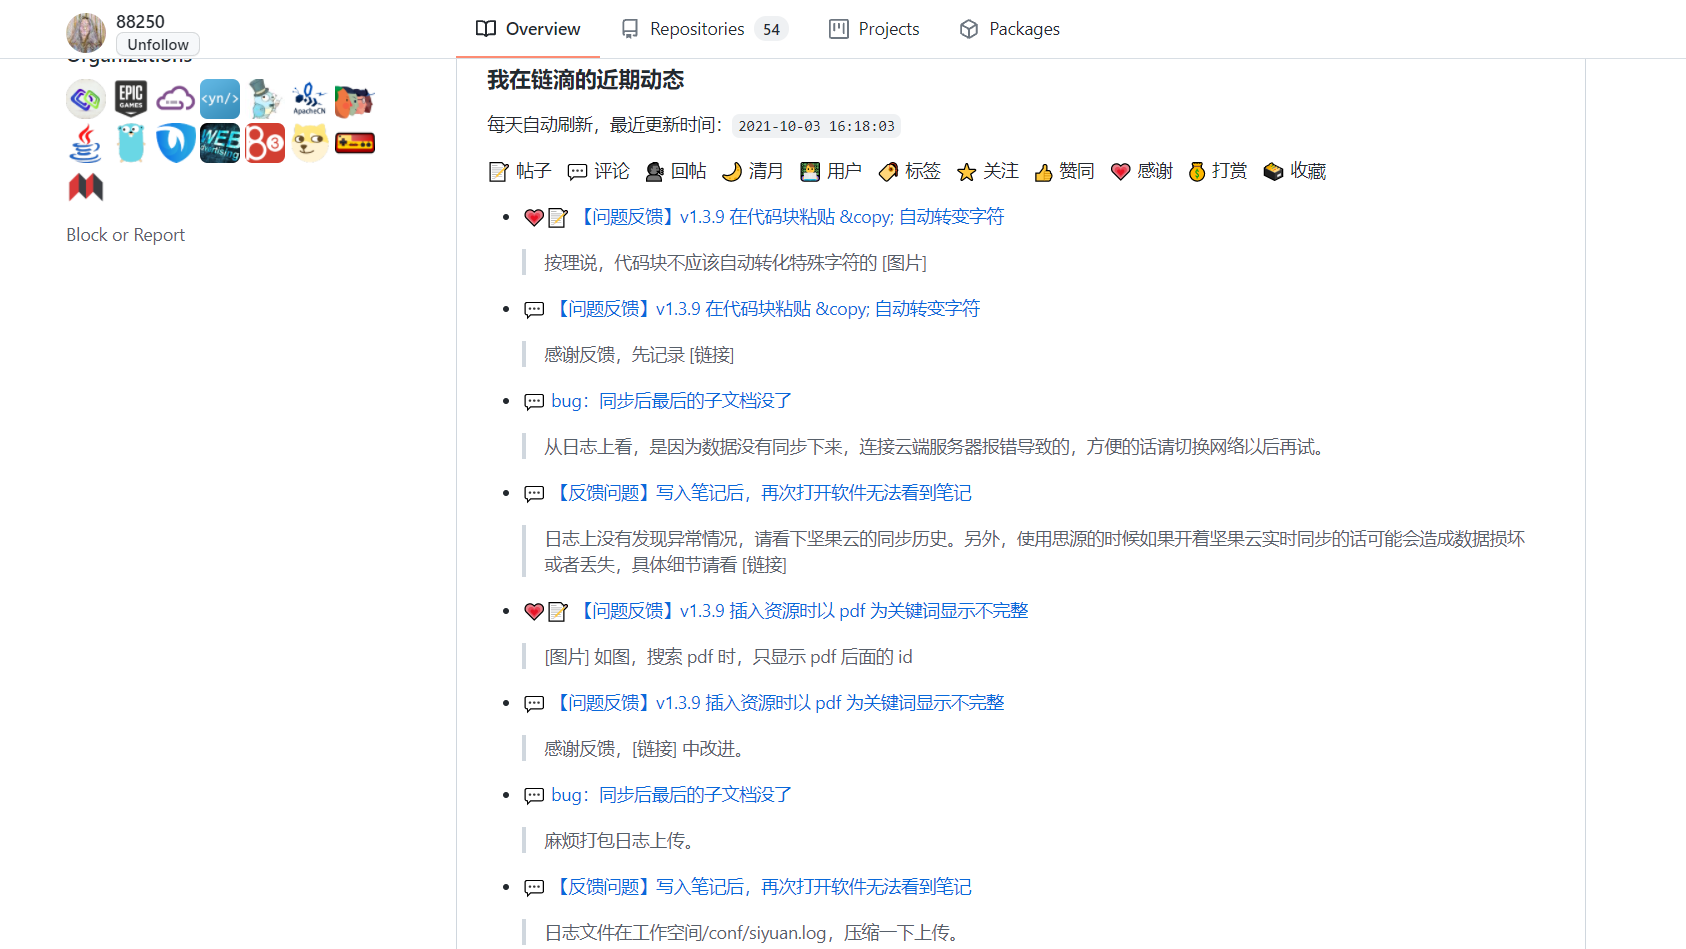Click the 感谢 heart icon

pos(1119,171)
